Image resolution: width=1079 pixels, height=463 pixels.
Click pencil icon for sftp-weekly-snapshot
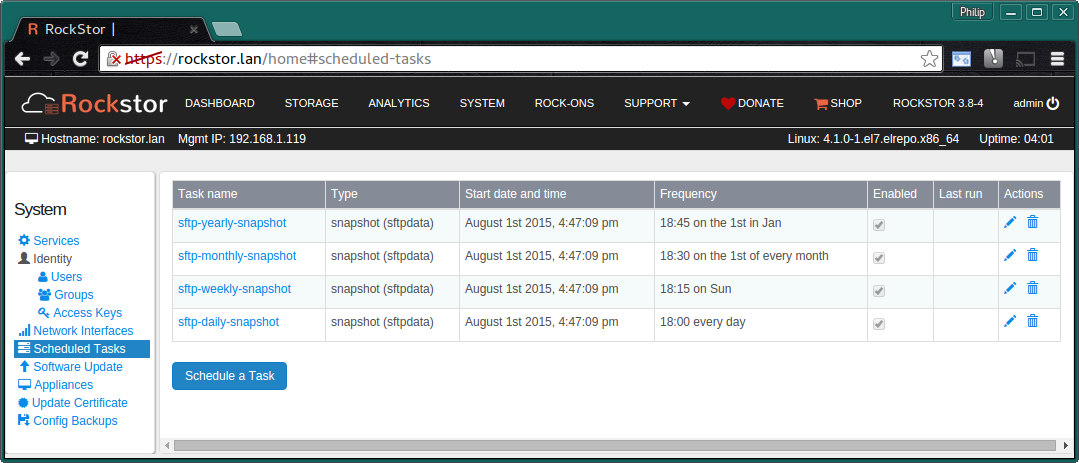pos(1010,289)
